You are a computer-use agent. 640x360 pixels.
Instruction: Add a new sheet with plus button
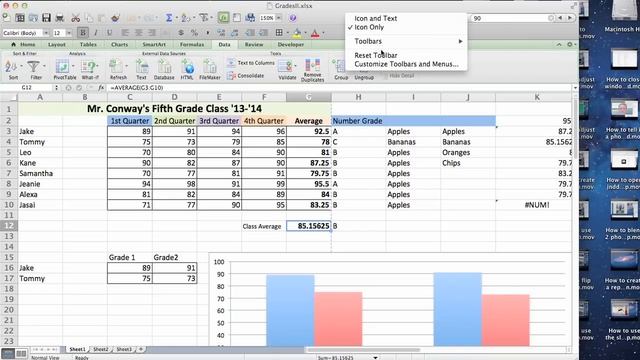(x=141, y=349)
